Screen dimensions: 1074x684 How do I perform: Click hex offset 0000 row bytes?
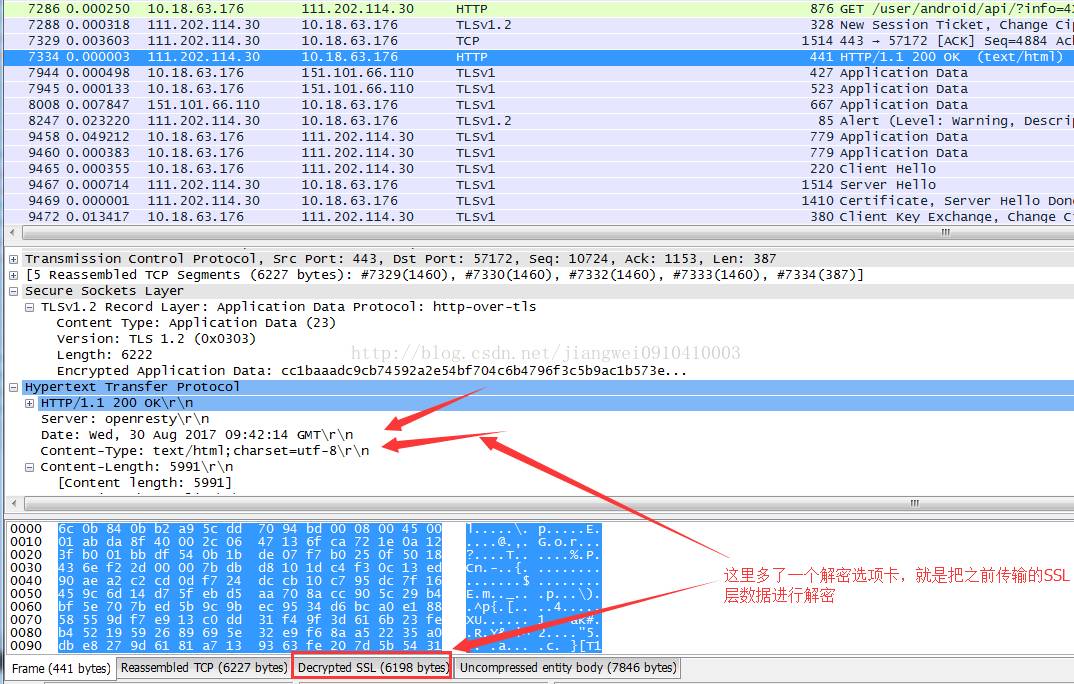click(250, 529)
